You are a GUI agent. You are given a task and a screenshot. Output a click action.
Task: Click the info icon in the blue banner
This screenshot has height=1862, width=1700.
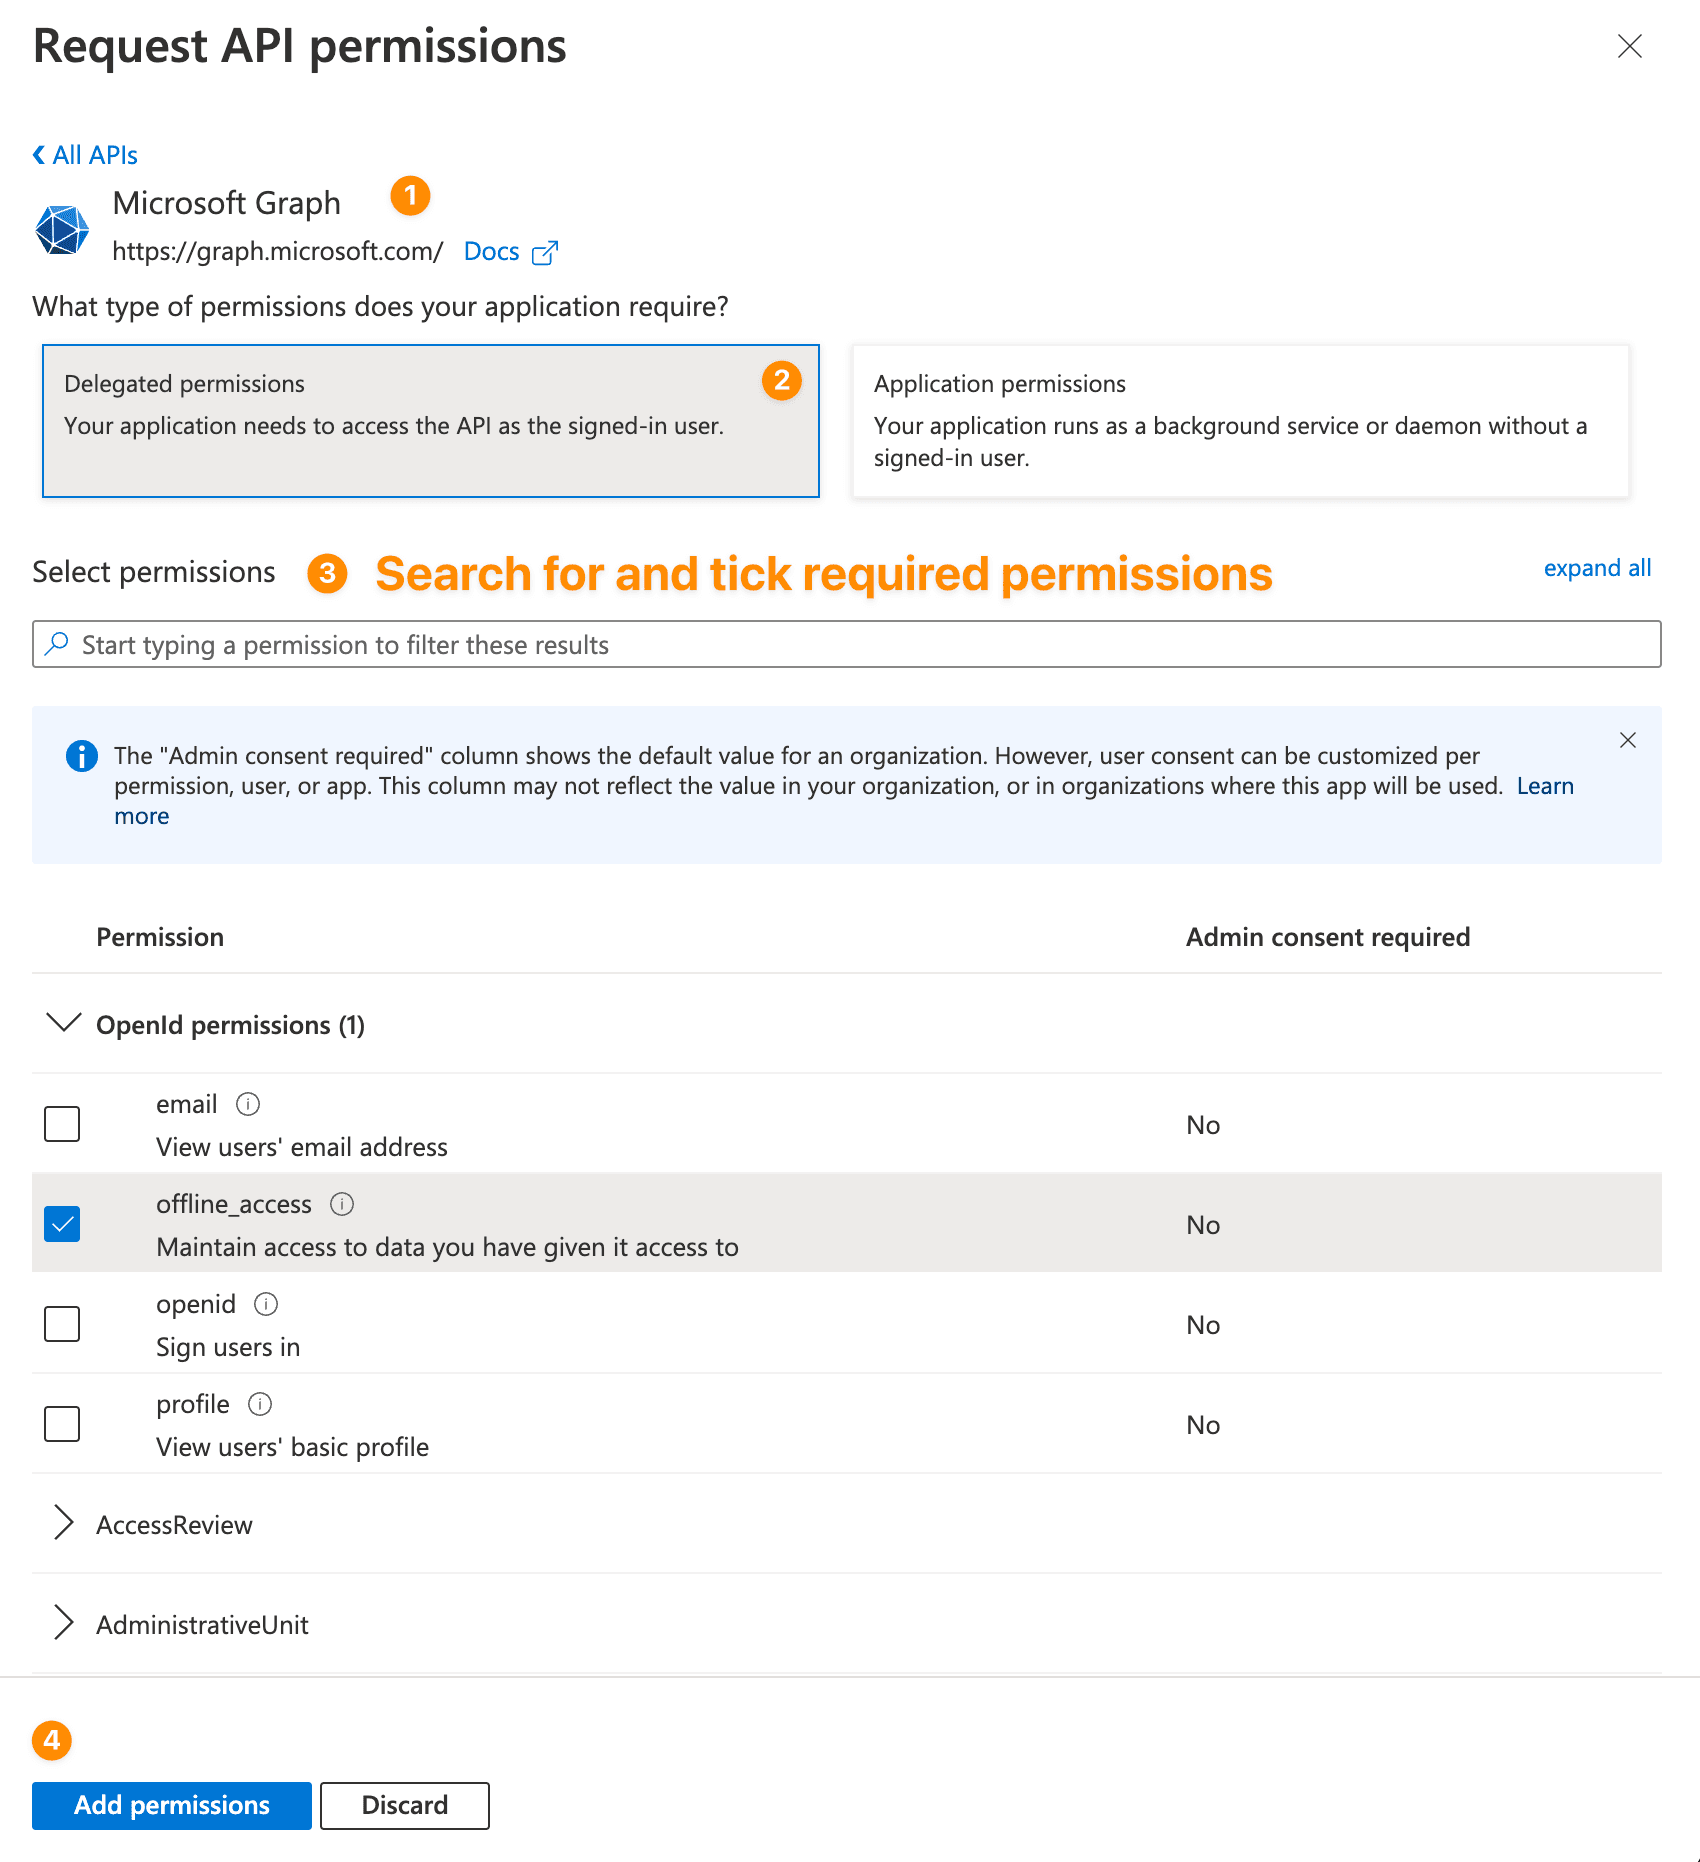click(x=81, y=756)
